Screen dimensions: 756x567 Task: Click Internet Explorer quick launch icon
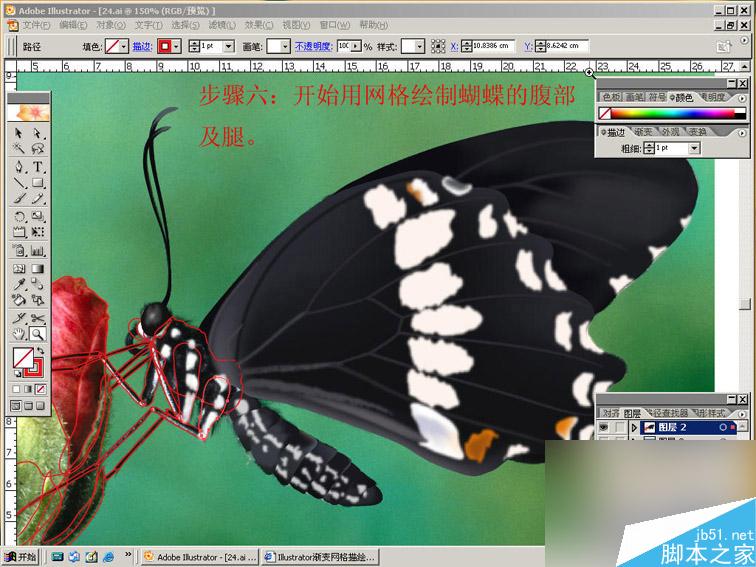109,557
